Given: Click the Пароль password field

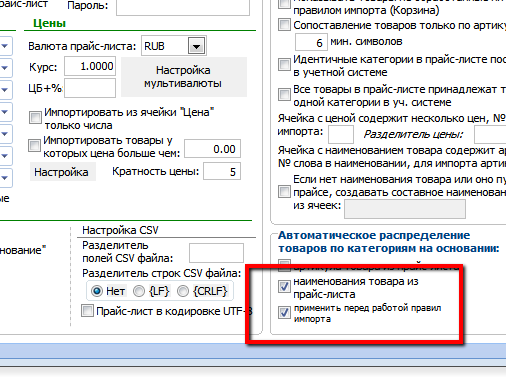Looking at the screenshot, I should tap(183, 7).
